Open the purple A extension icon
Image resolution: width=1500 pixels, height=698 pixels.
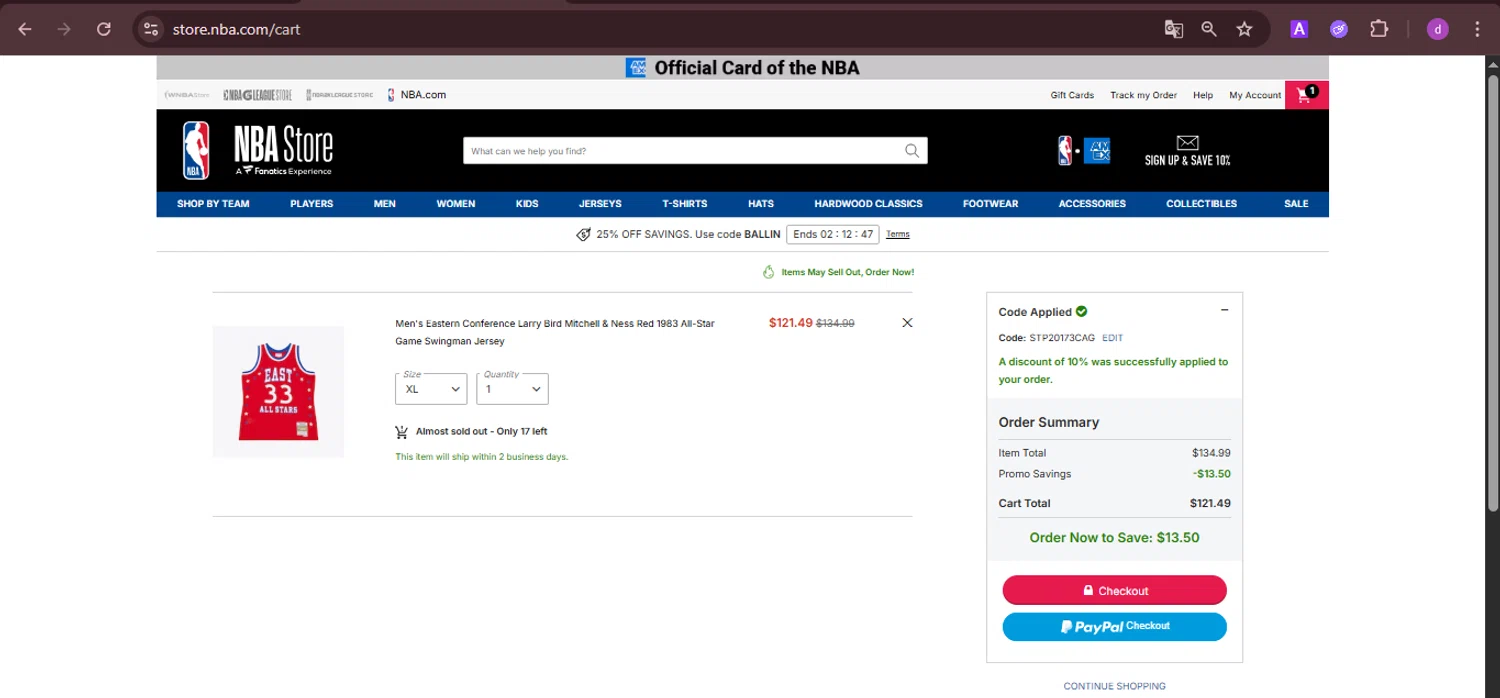pos(1299,29)
